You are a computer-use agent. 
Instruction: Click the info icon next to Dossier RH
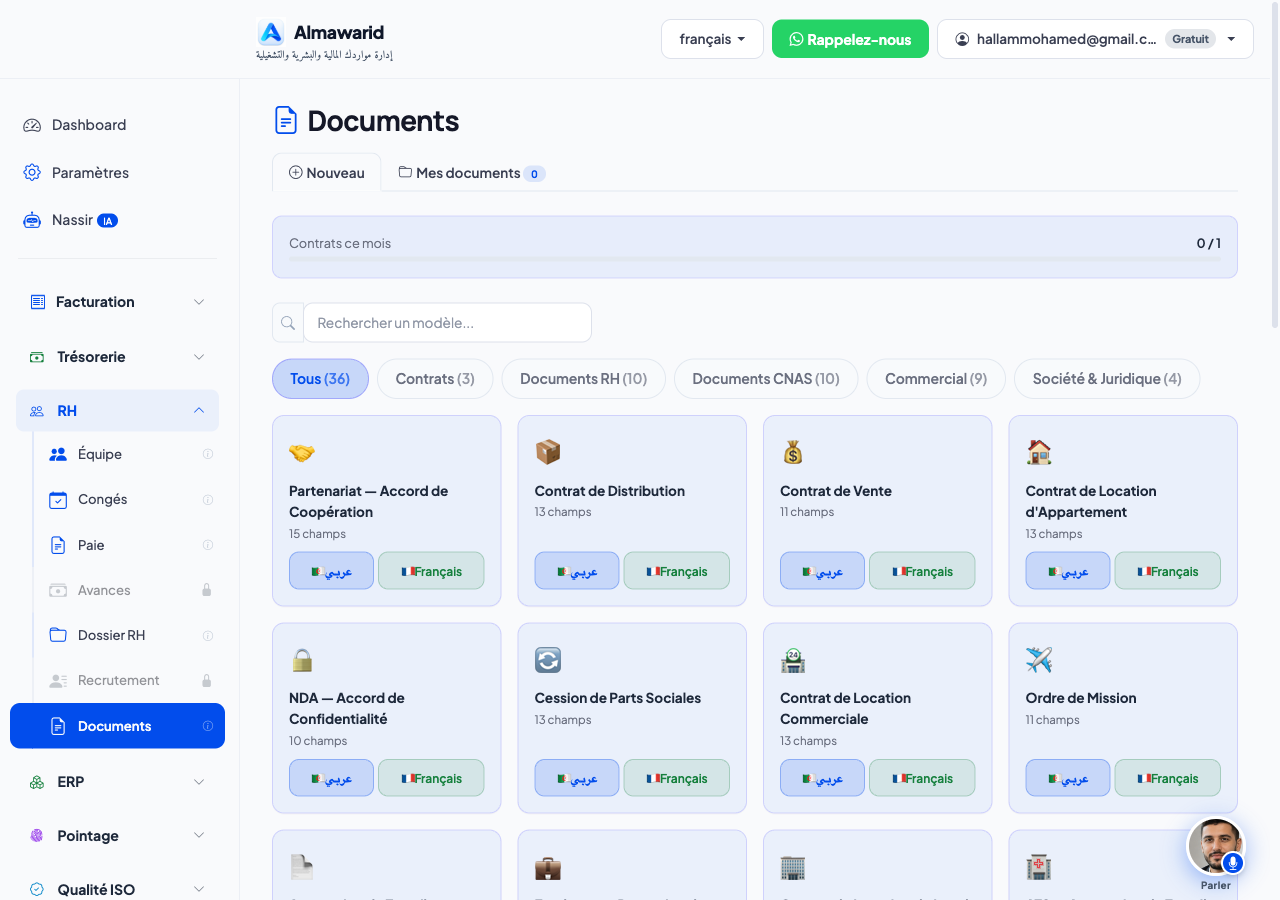coord(208,635)
